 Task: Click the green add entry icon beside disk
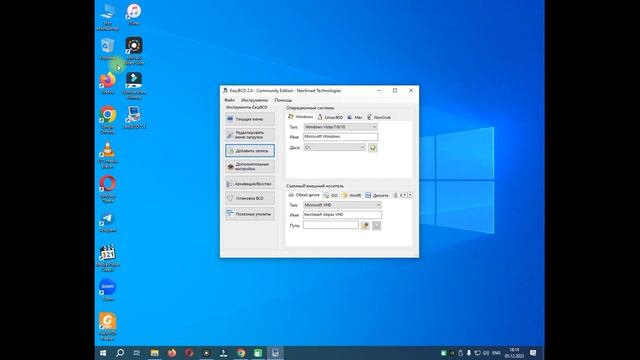tap(373, 147)
